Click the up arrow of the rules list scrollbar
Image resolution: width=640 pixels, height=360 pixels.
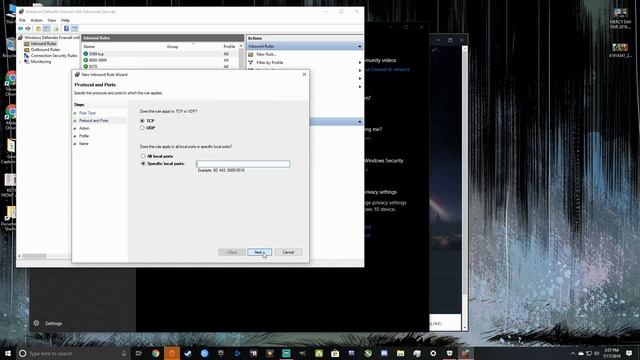[x=241, y=46]
